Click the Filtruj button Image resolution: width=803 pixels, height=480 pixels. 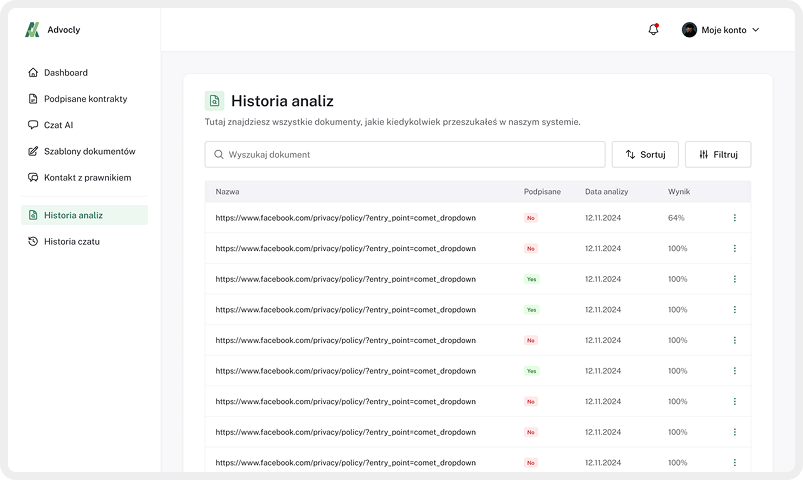pyautogui.click(x=718, y=155)
